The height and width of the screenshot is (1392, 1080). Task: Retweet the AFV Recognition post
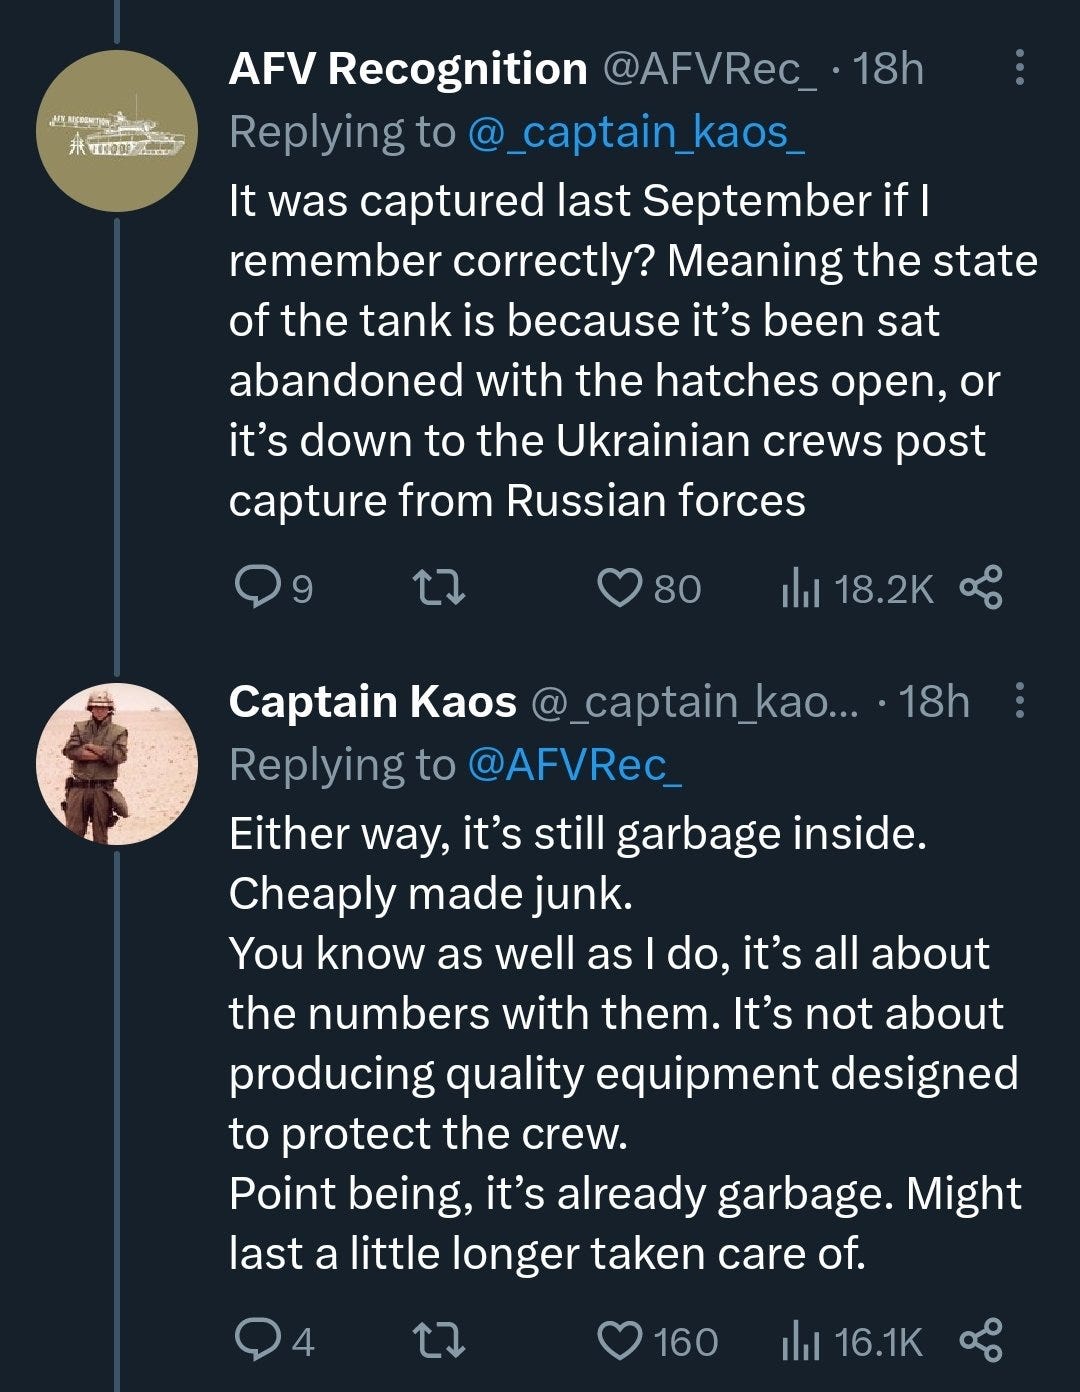click(x=439, y=588)
